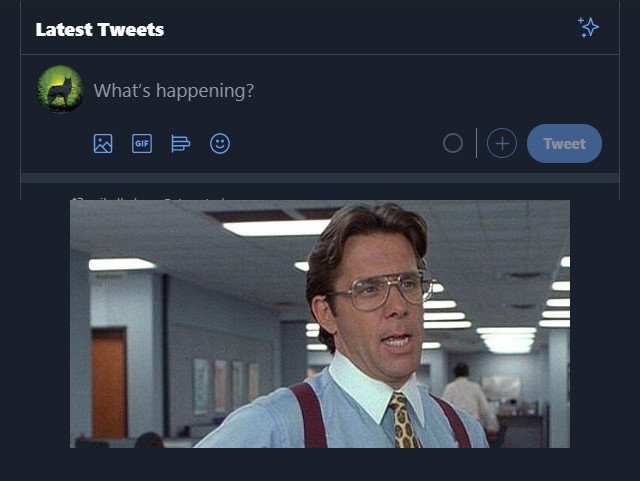640x481 pixels.
Task: Open the office man GIF image
Action: coord(320,323)
